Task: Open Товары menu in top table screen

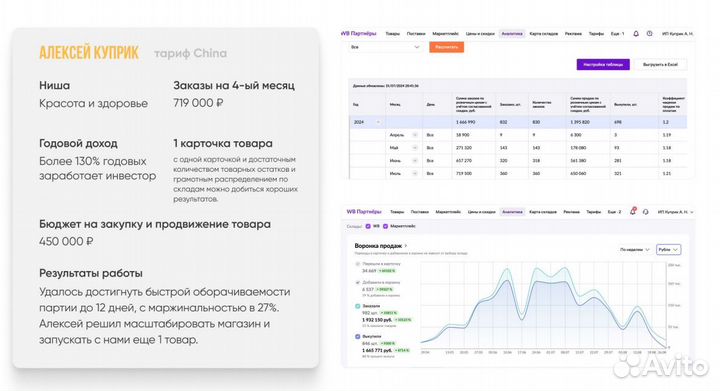Action: [392, 34]
